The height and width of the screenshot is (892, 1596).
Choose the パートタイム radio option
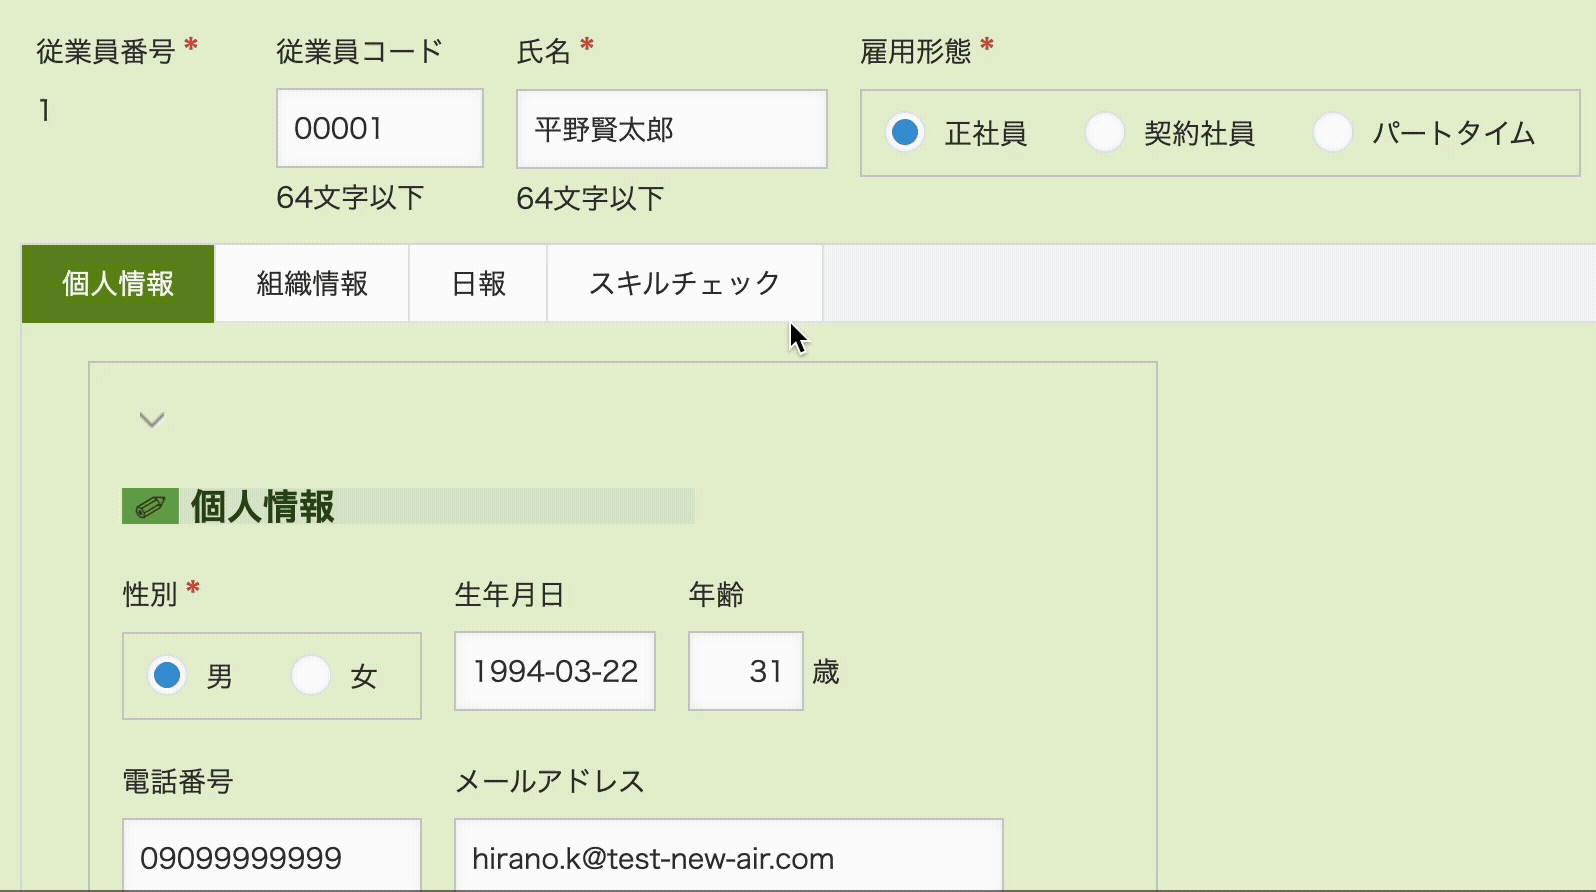tap(1333, 132)
